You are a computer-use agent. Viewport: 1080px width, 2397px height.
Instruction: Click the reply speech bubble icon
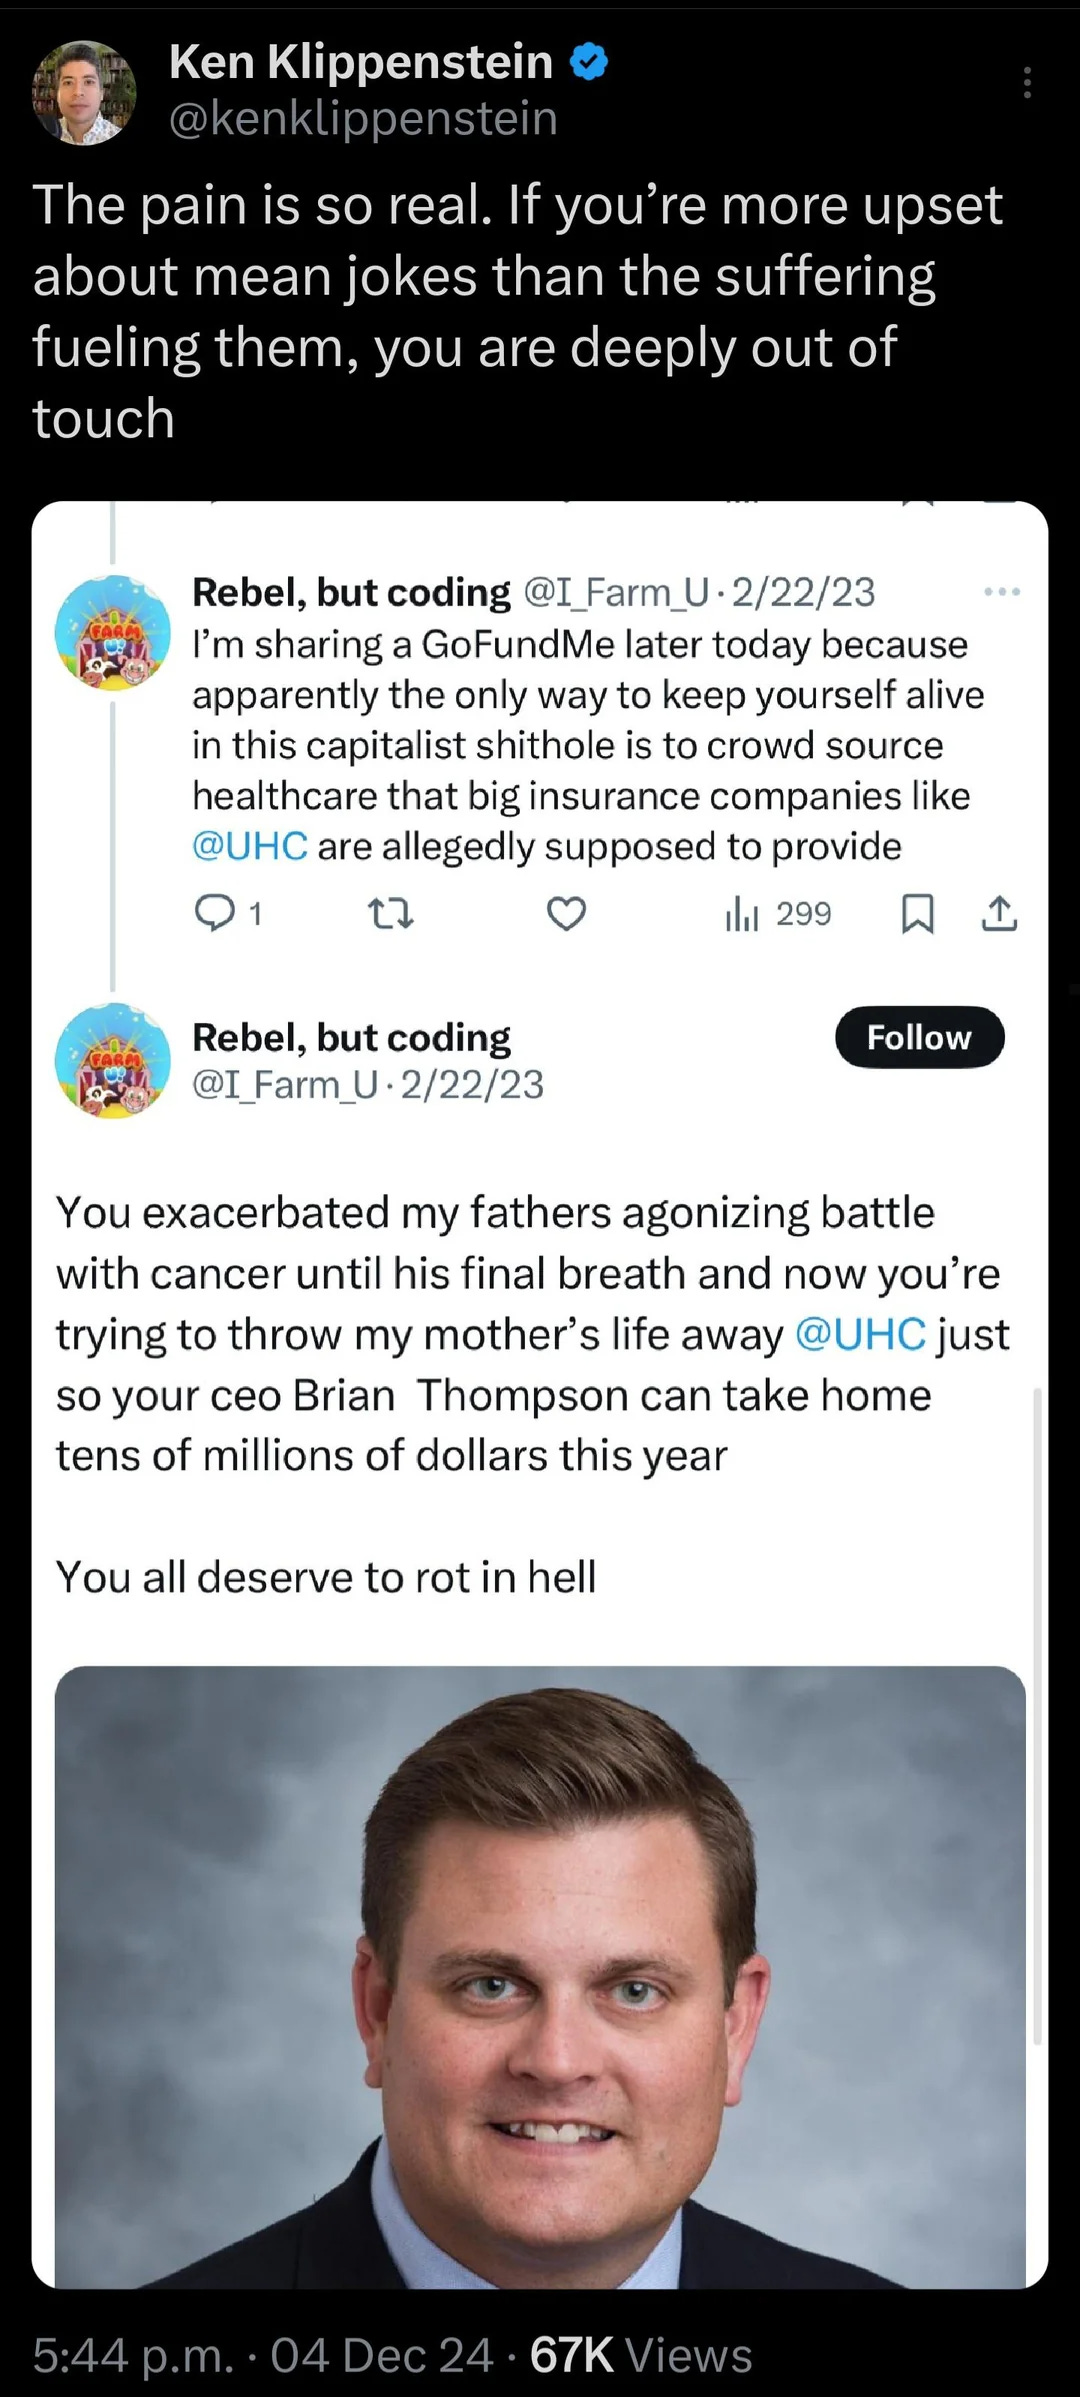click(x=213, y=913)
